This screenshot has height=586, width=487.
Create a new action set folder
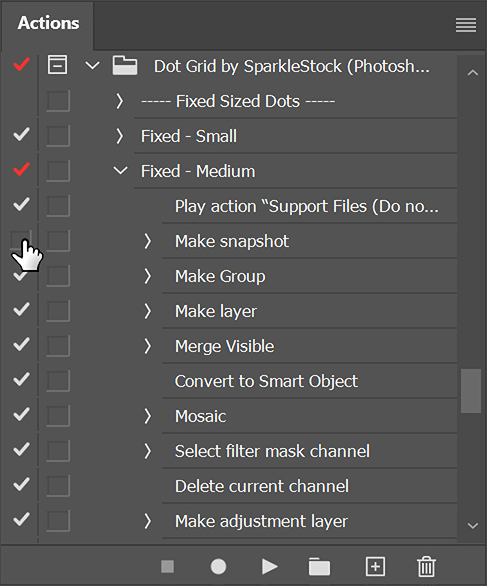click(x=319, y=567)
